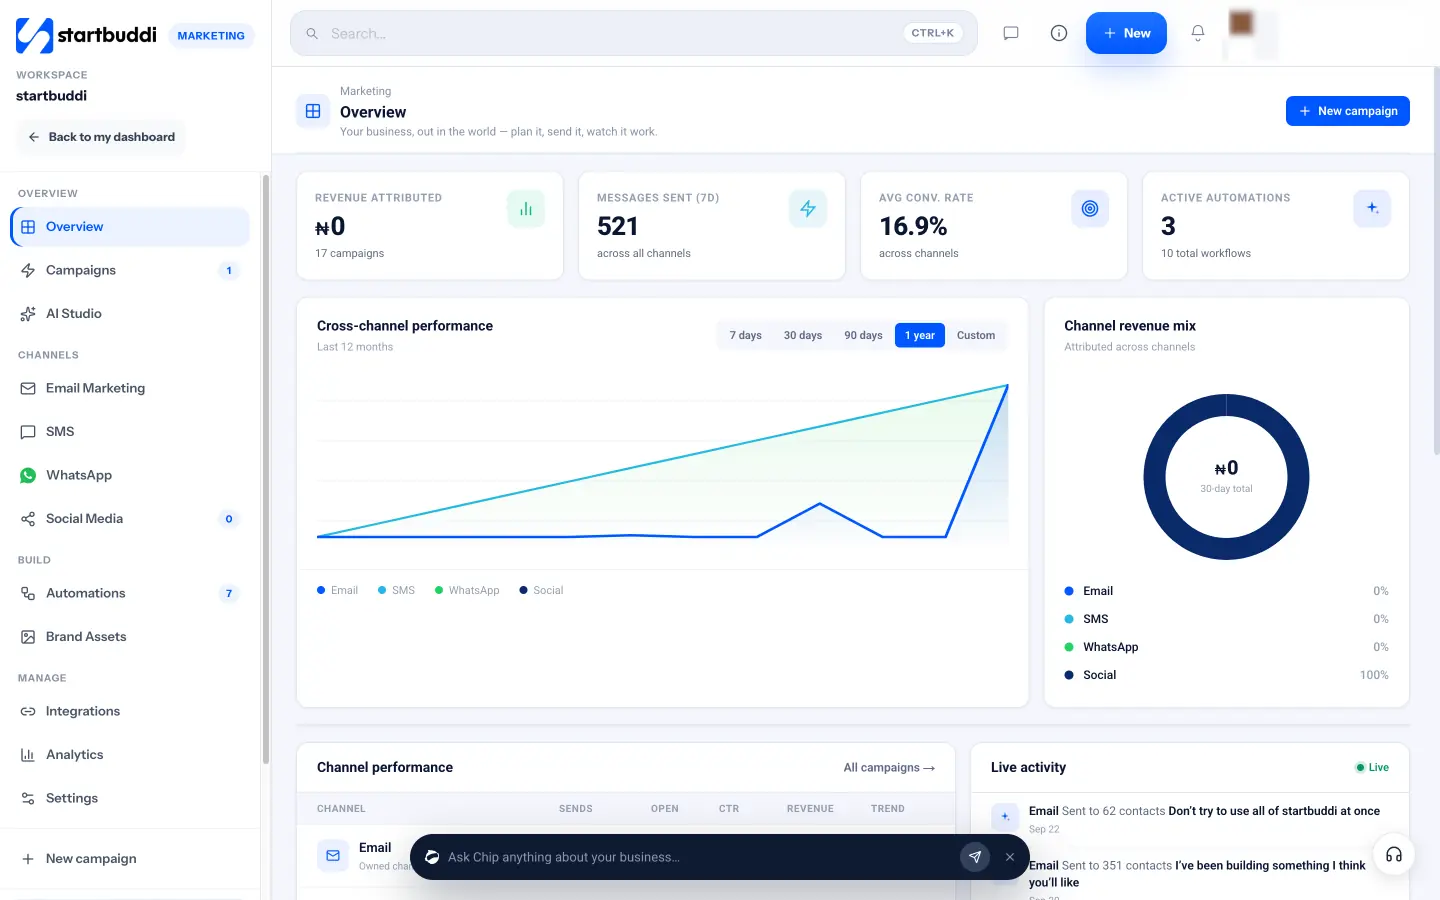
Task: Click the user avatar thumbnail
Action: (x=1241, y=24)
